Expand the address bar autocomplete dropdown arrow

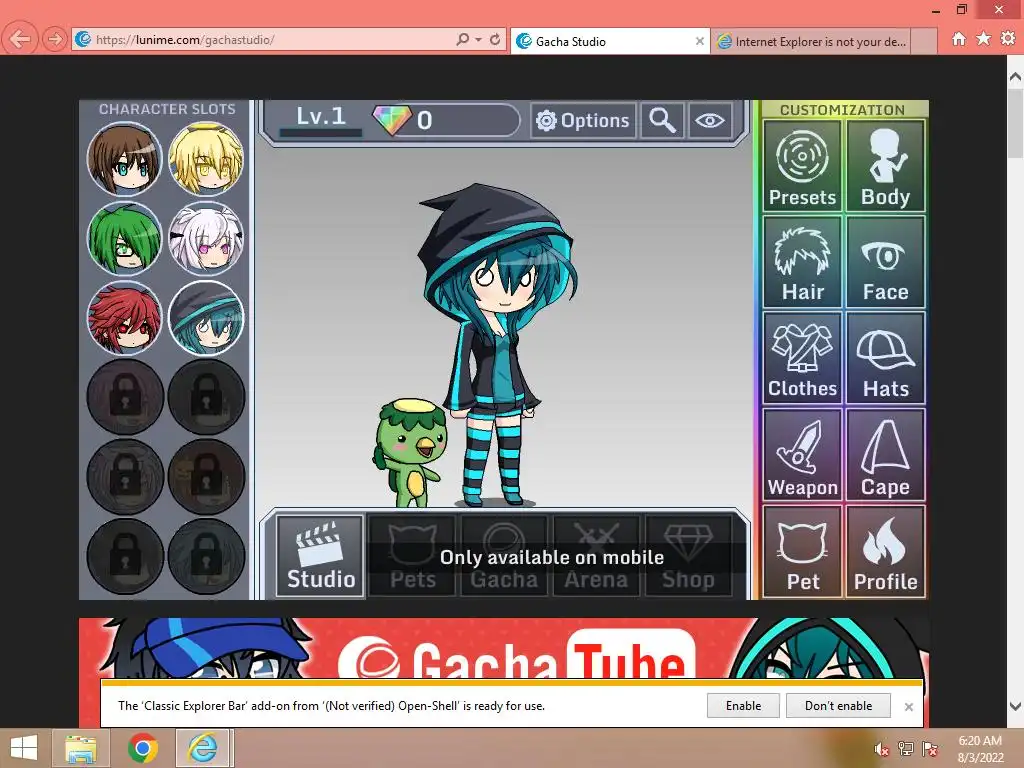[479, 39]
